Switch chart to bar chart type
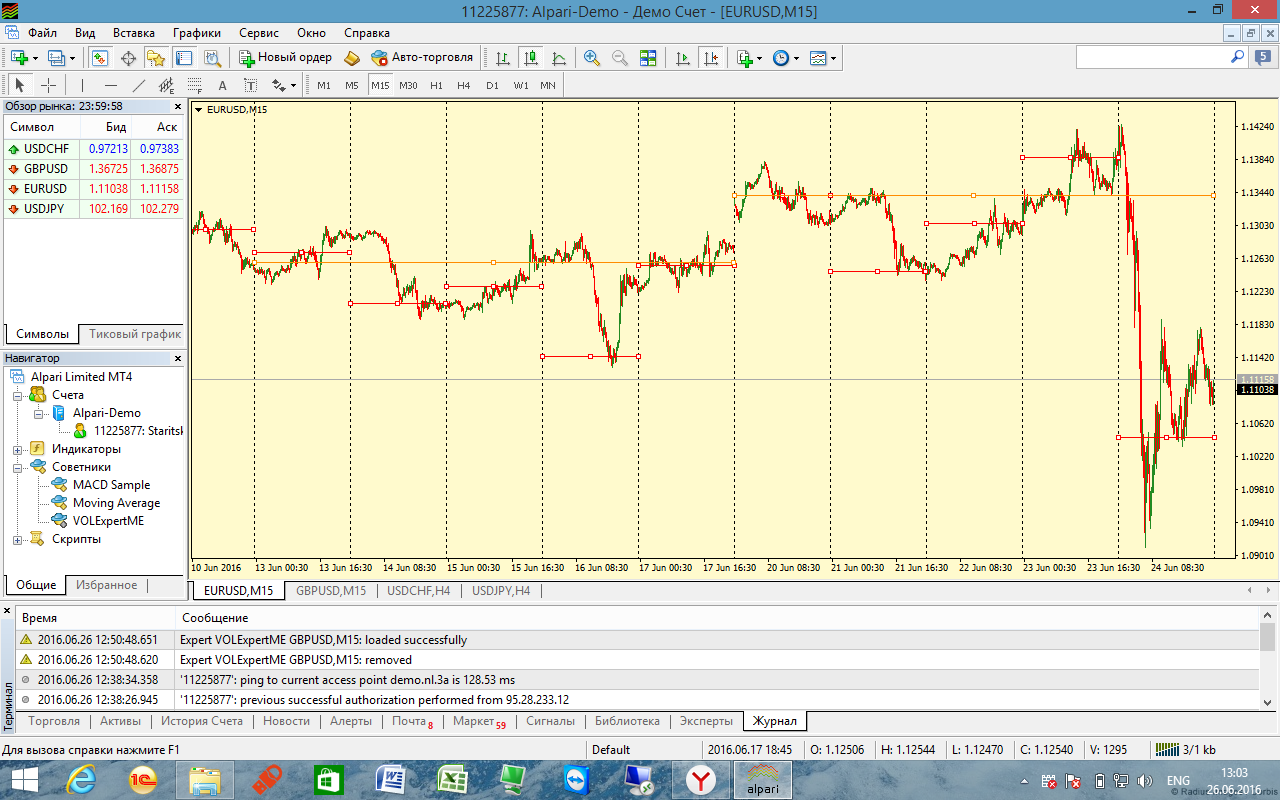Viewport: 1280px width, 800px height. [503, 58]
